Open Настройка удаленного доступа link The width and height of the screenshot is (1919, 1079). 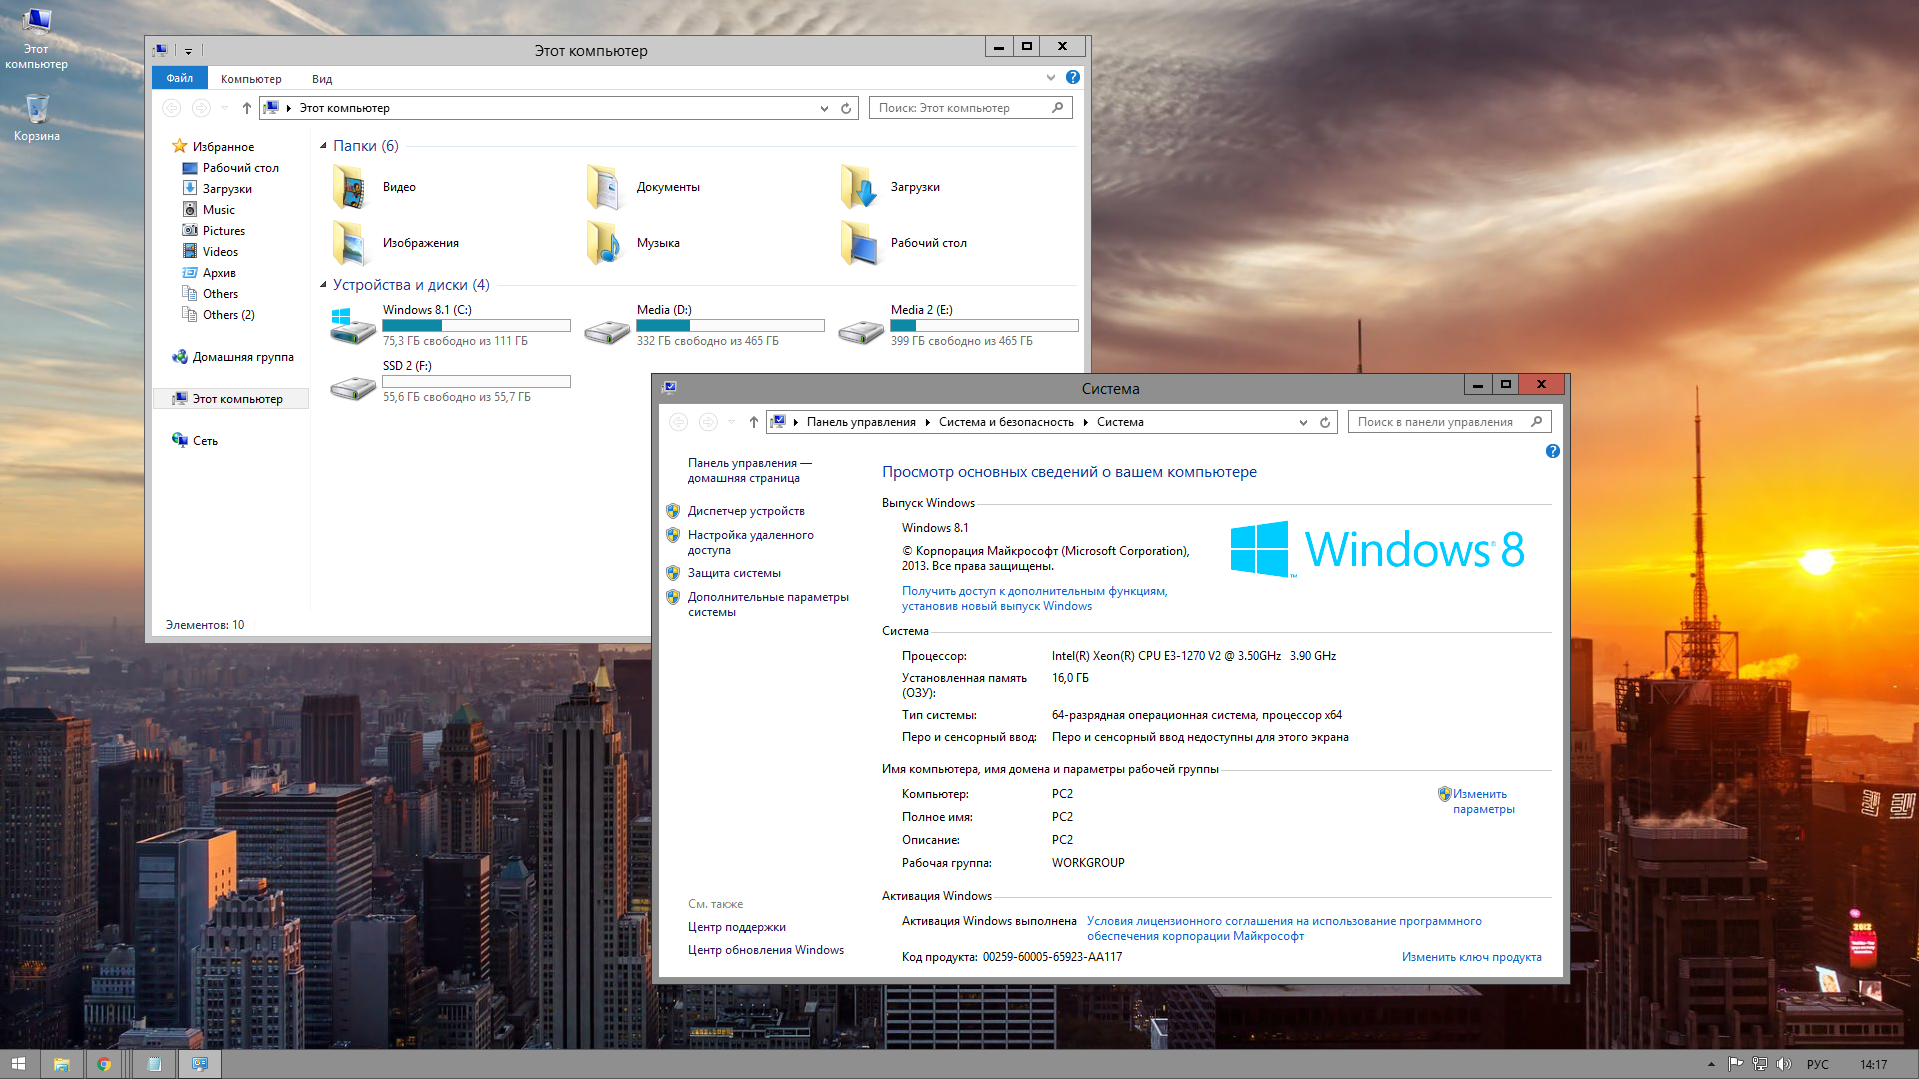tap(751, 542)
